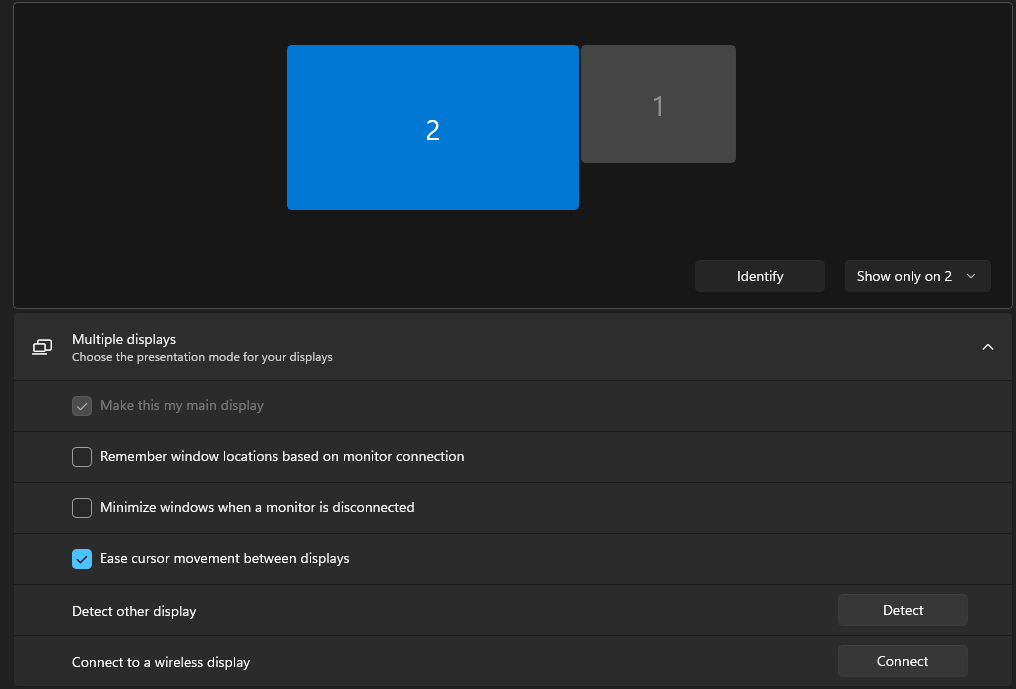The height and width of the screenshot is (689, 1016).
Task: Click Connect for wireless display
Action: (902, 661)
